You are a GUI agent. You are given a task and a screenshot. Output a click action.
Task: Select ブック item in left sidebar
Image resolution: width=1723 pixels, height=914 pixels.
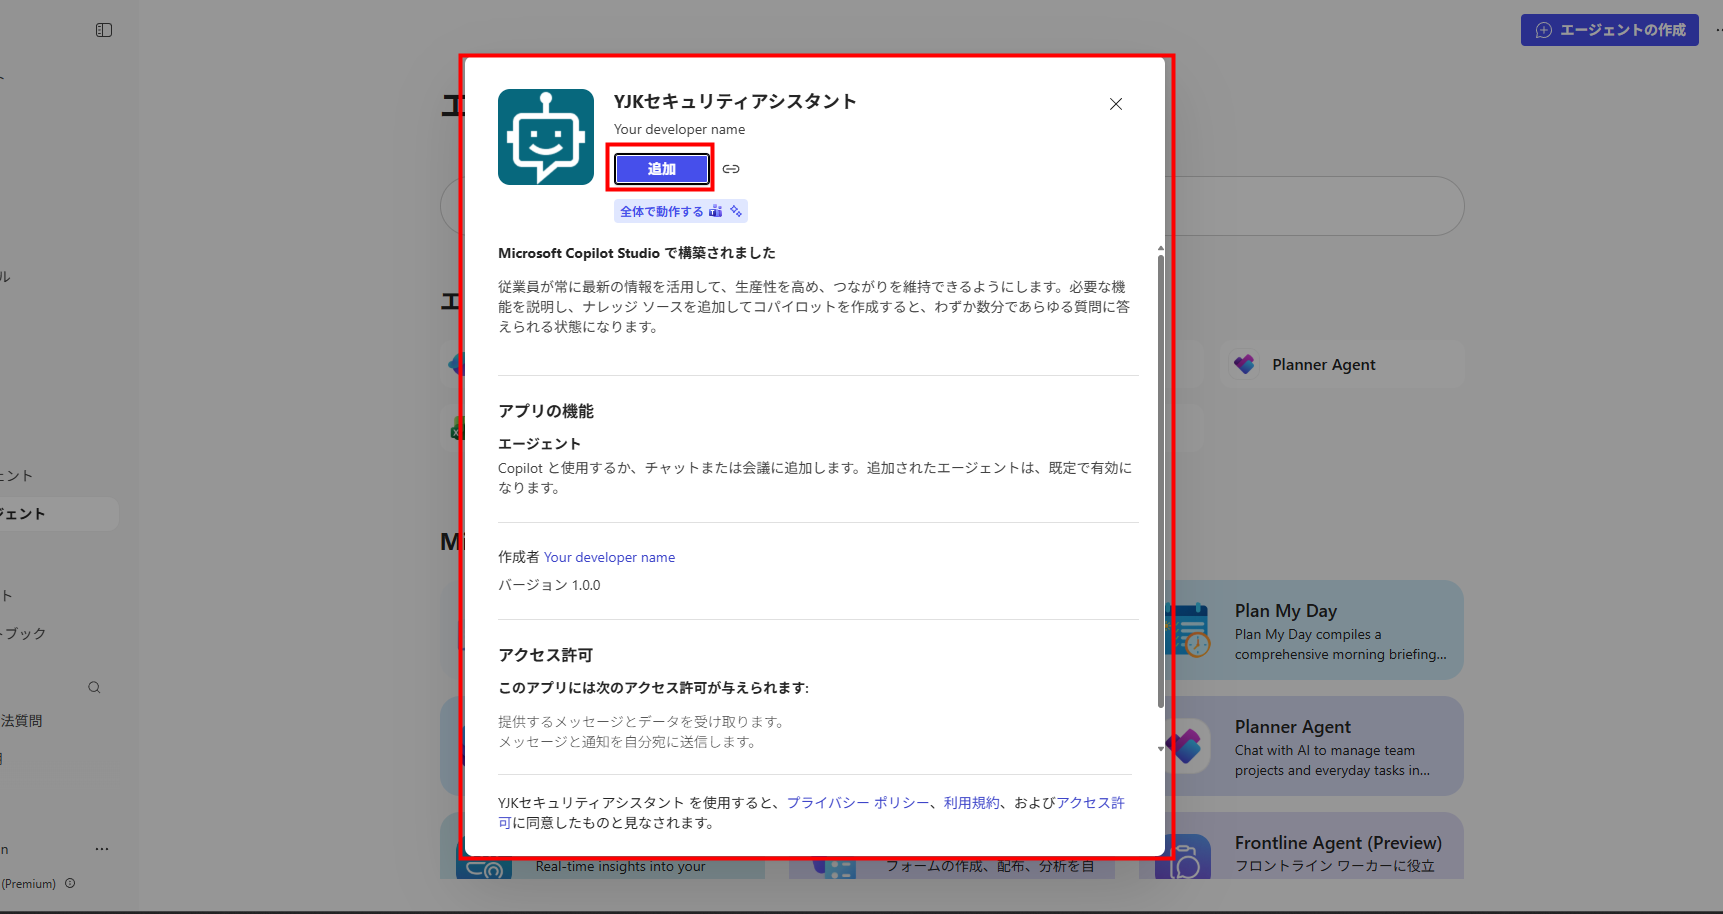click(24, 634)
